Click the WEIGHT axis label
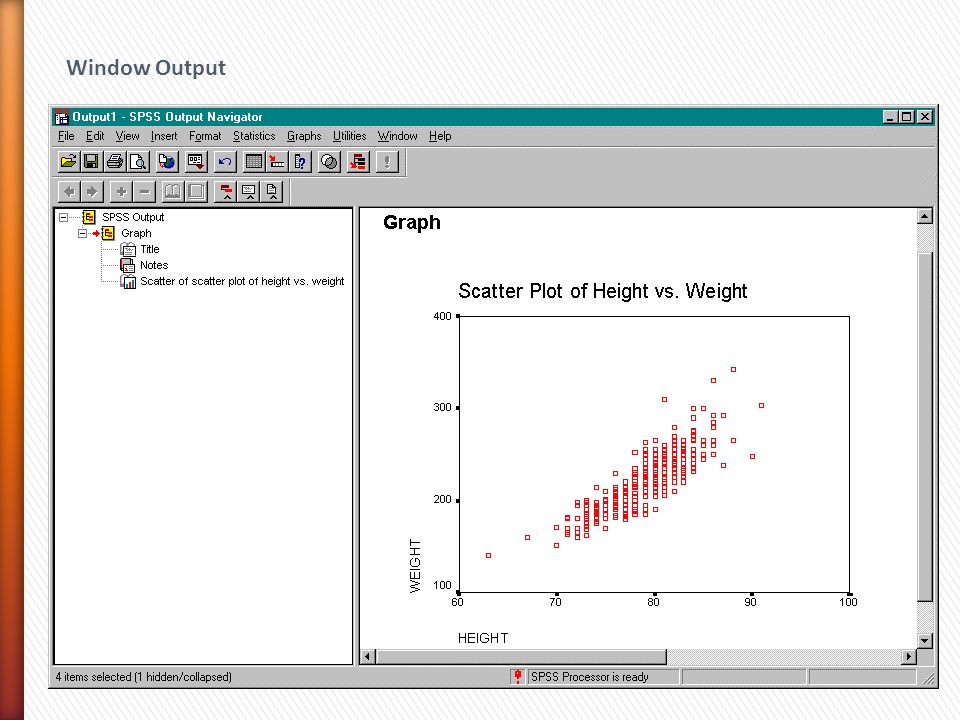The height and width of the screenshot is (720, 960). (416, 566)
